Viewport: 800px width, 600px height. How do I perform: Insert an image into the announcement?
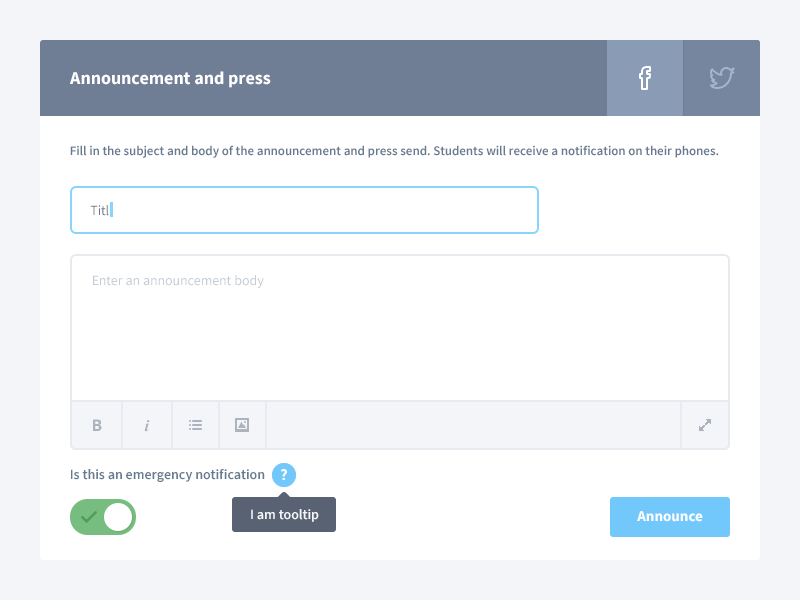(x=242, y=425)
